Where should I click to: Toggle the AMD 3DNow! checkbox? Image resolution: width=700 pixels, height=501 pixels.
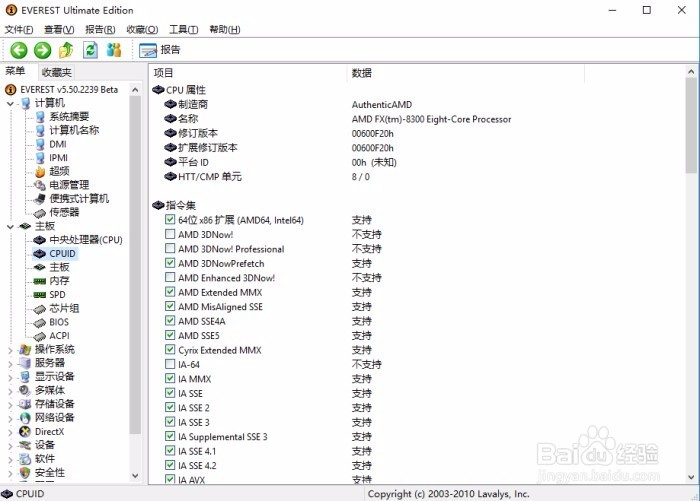[170, 234]
